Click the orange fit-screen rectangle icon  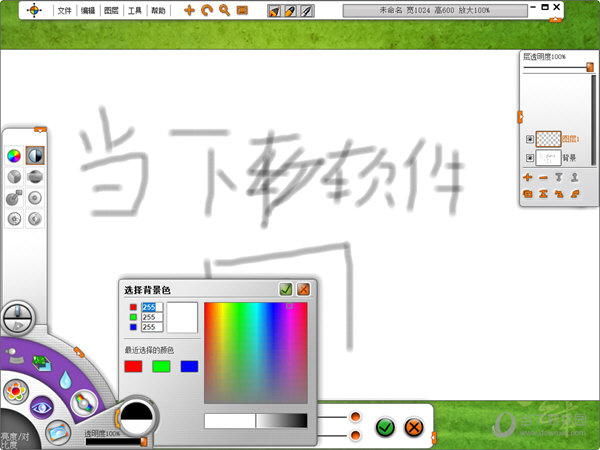242,10
